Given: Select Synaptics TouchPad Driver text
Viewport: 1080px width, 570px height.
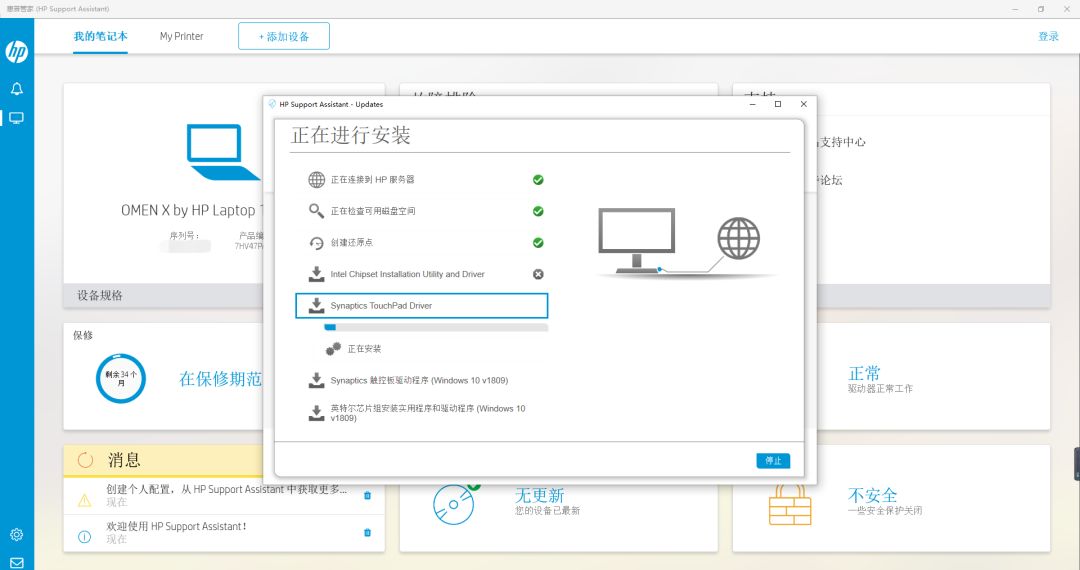Looking at the screenshot, I should tap(381, 306).
